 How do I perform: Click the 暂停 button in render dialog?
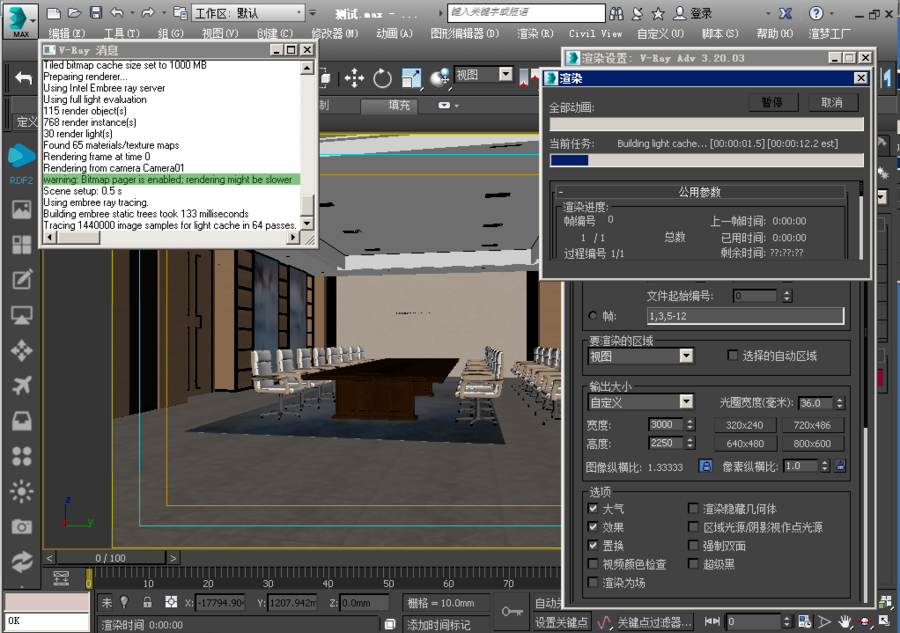tap(773, 103)
